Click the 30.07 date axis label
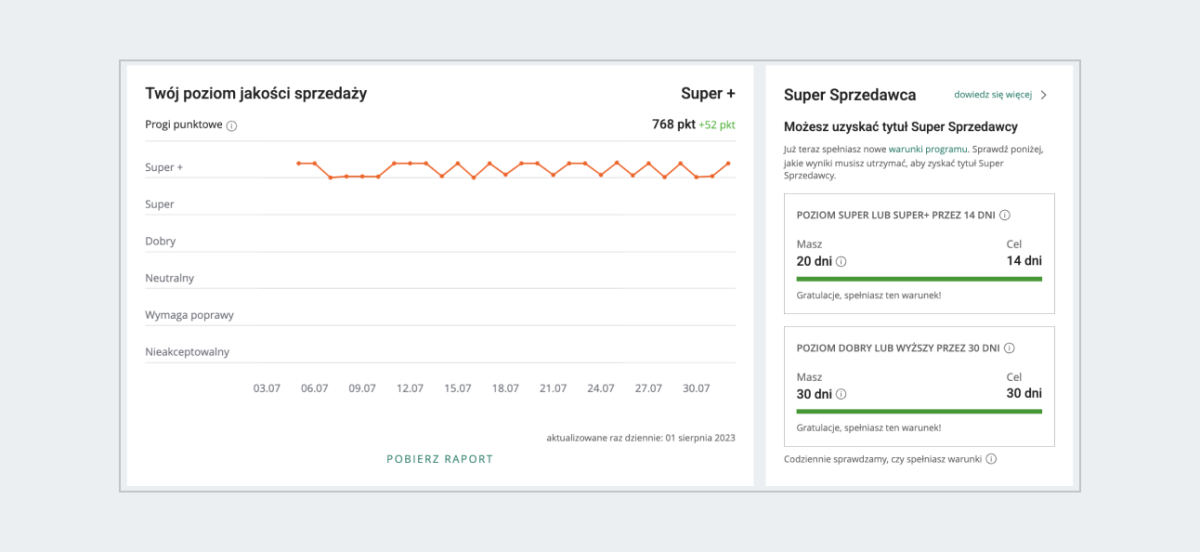1200x552 pixels. coord(696,389)
